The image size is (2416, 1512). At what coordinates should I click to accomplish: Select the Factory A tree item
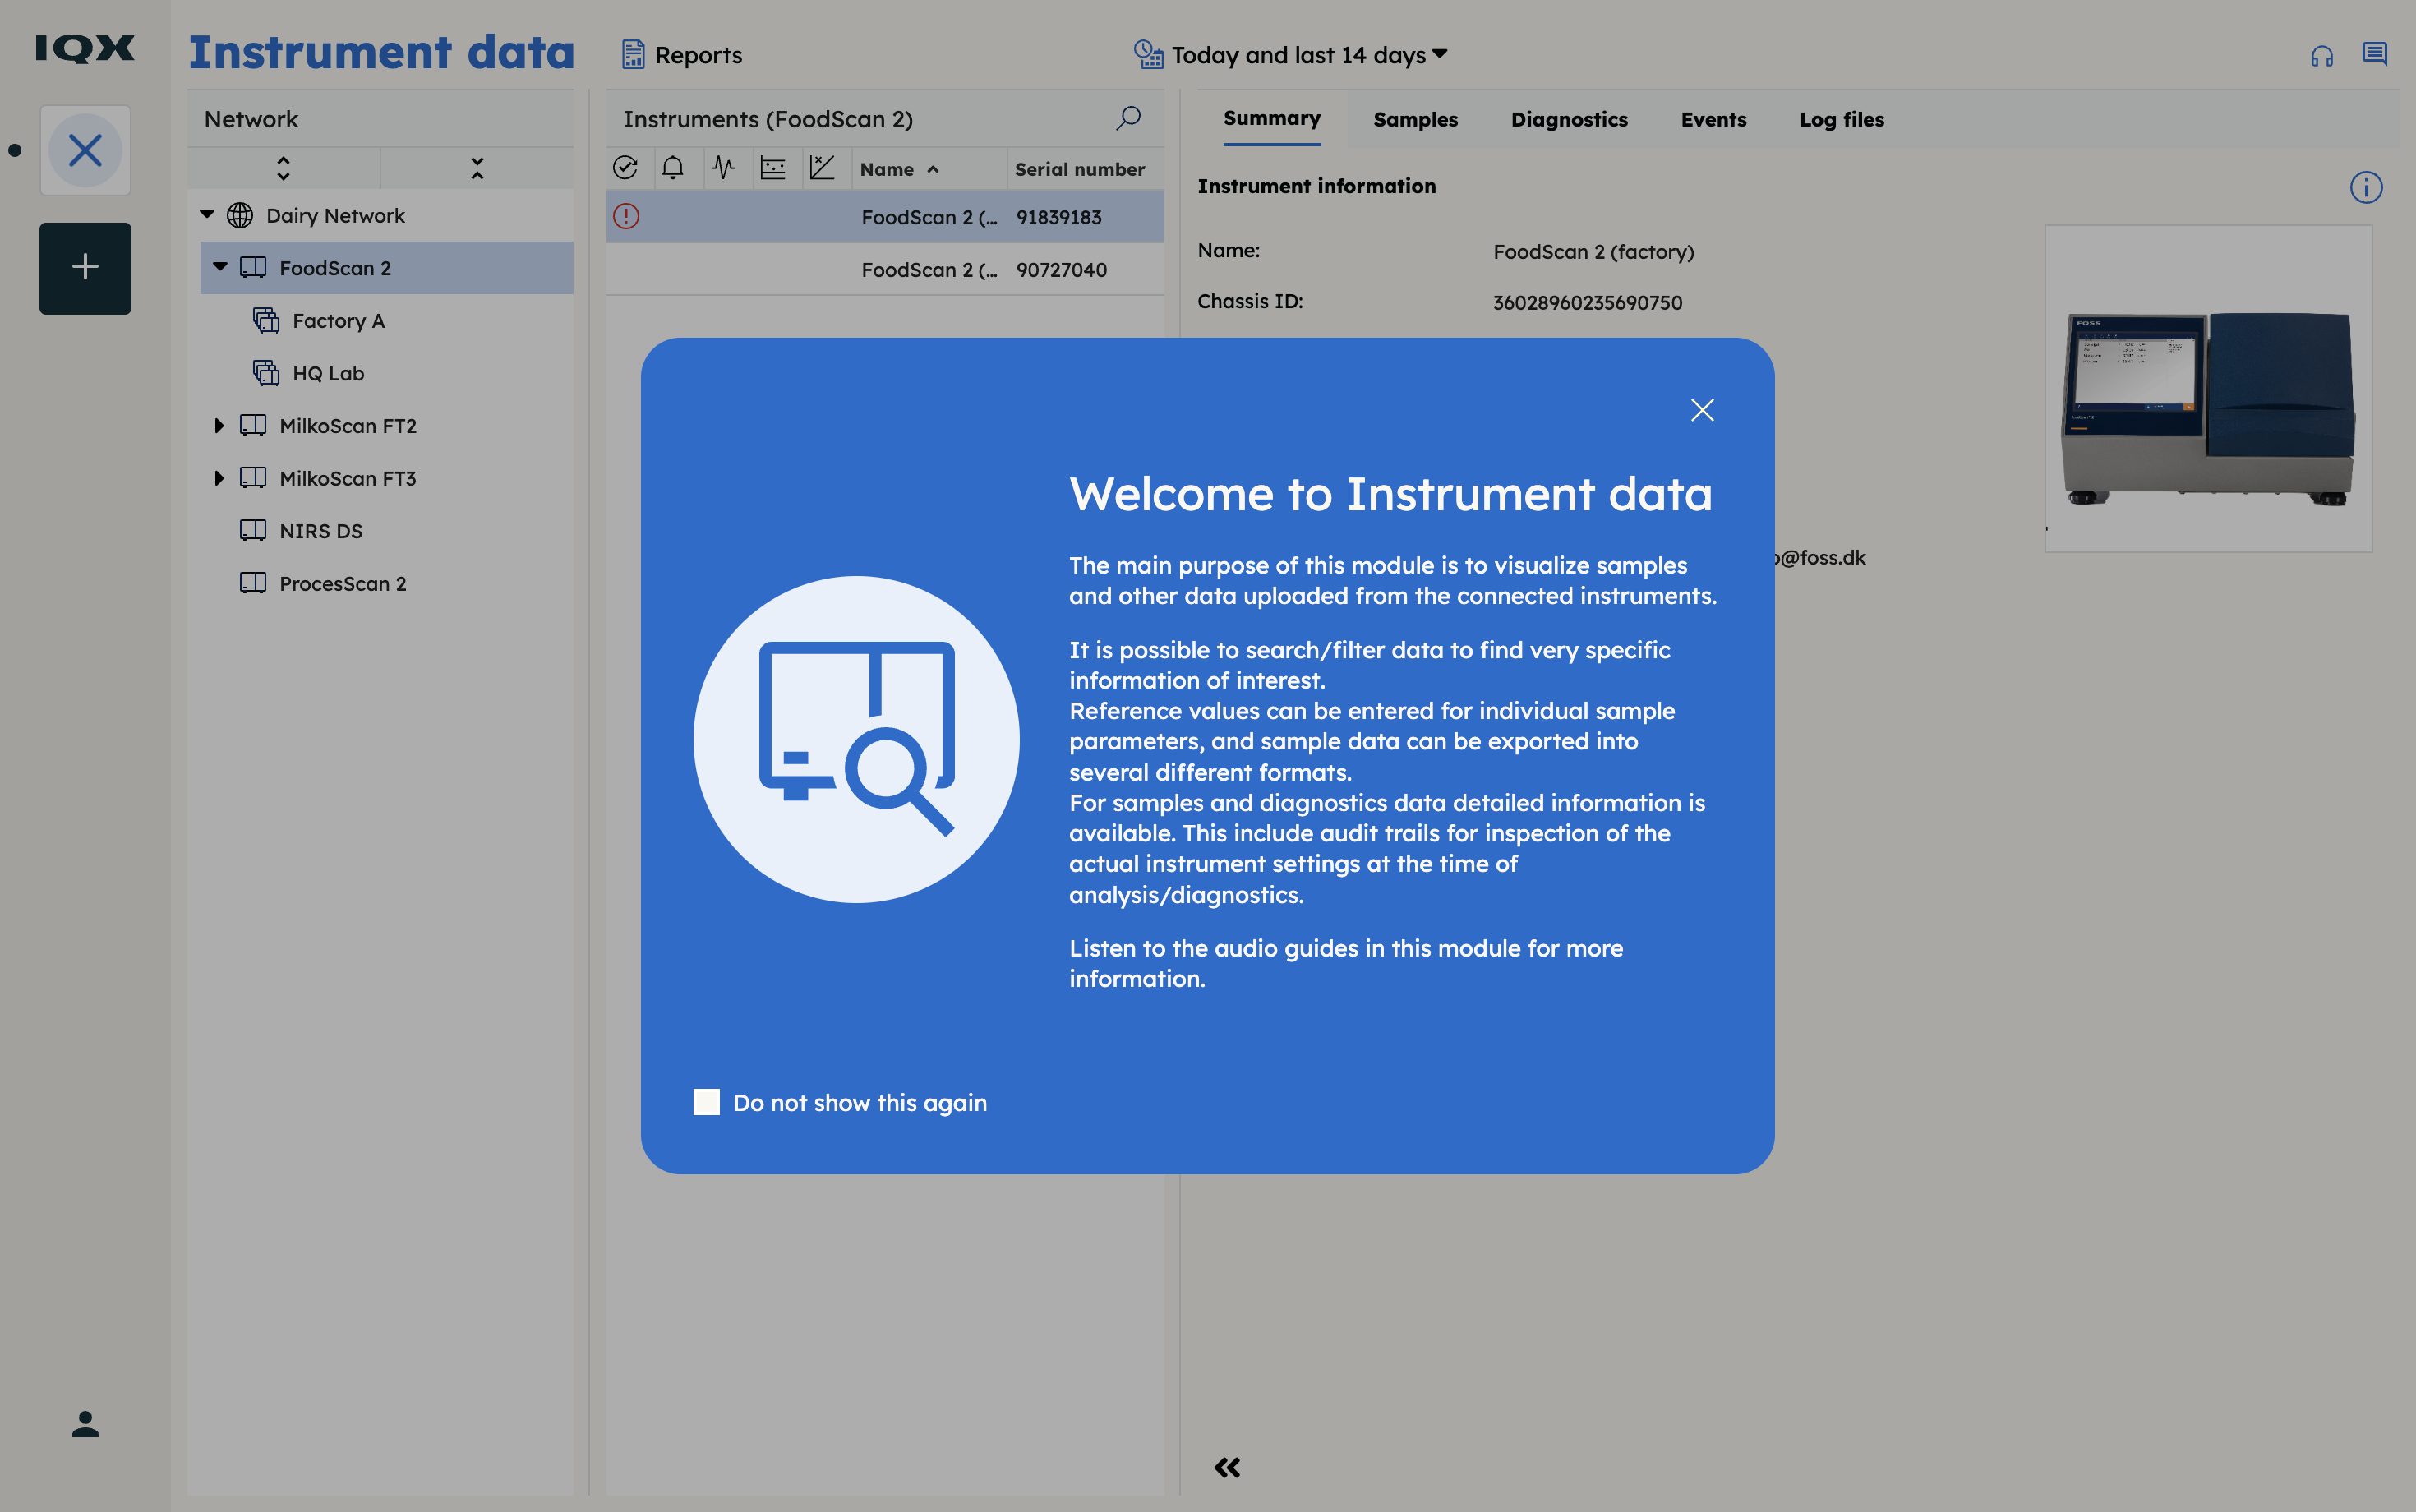tap(338, 321)
